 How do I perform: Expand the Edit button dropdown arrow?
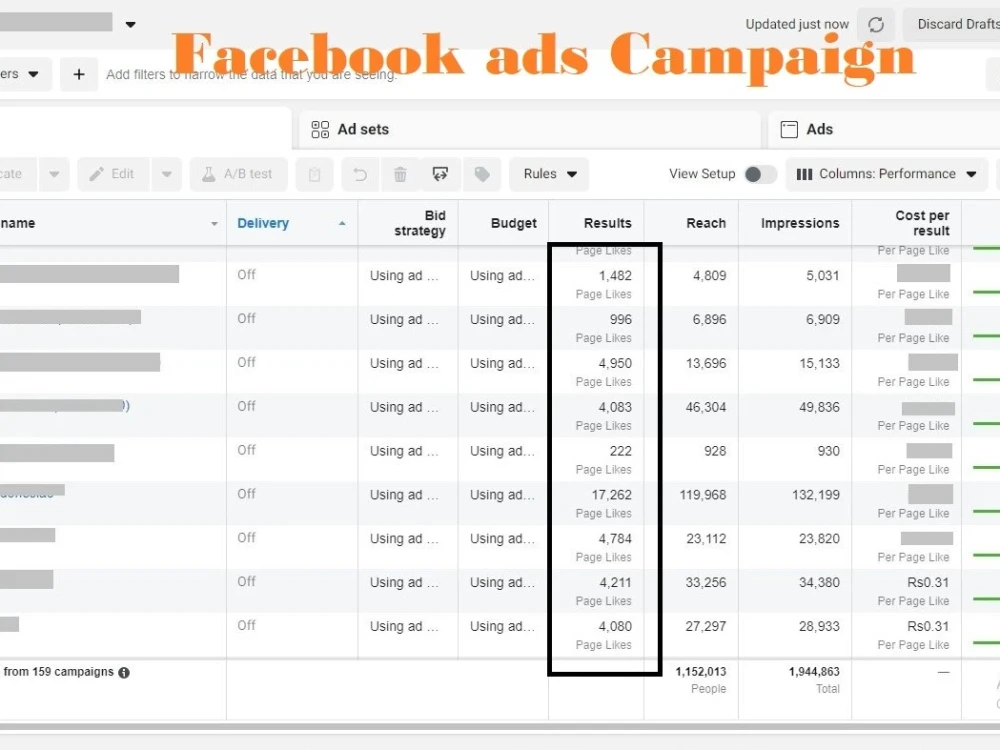coord(166,174)
